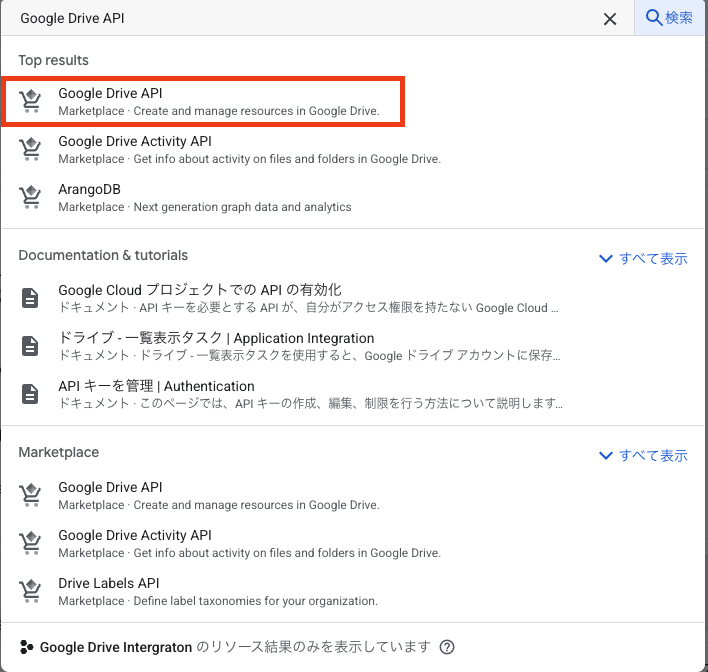Expand Documentation & tutorials with すべて表示
The height and width of the screenshot is (672, 708).
click(643, 258)
